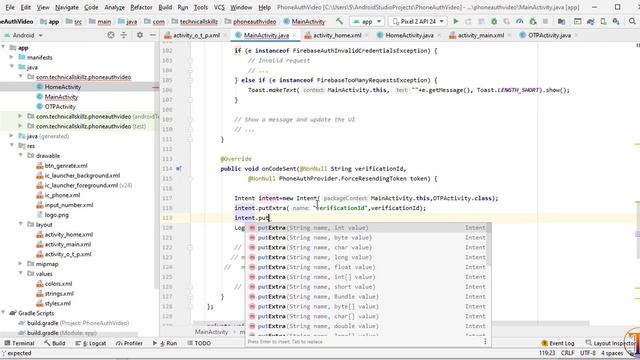Collapse the app module tree node
This screenshot has height=360, width=640.
coord(4,47)
